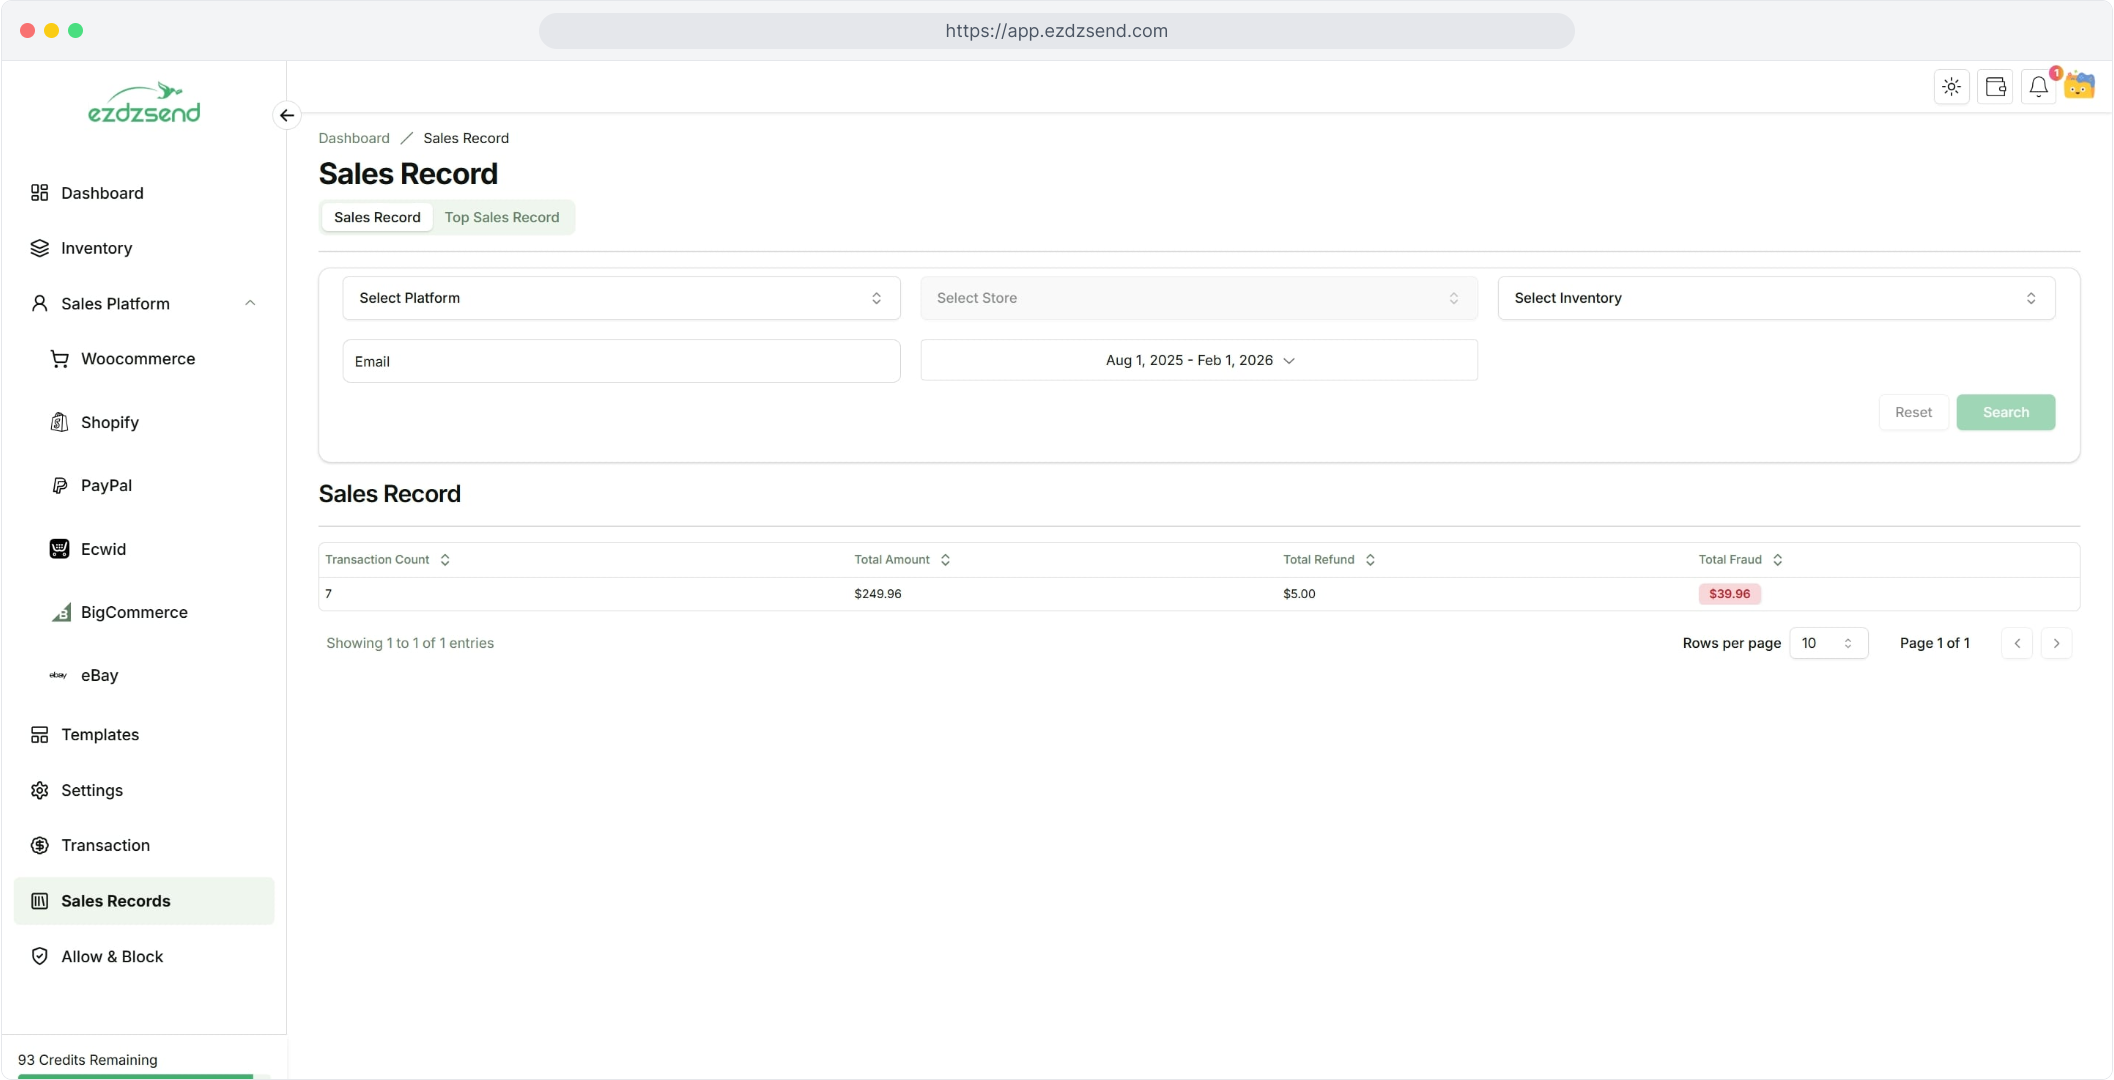Open BigCommerce sales platform
Viewport: 2114px width, 1080px height.
pos(134,612)
